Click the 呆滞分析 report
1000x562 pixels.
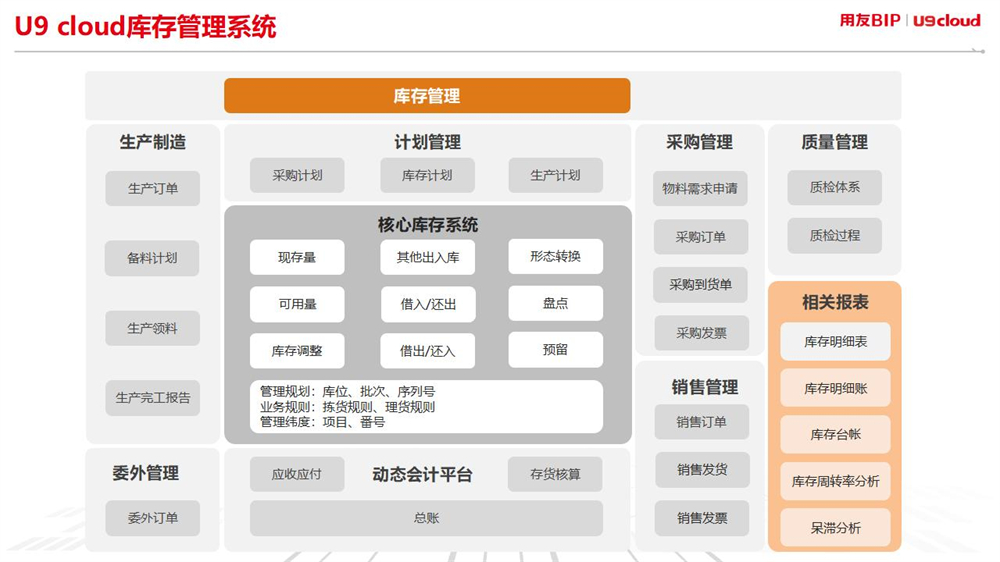pos(835,528)
